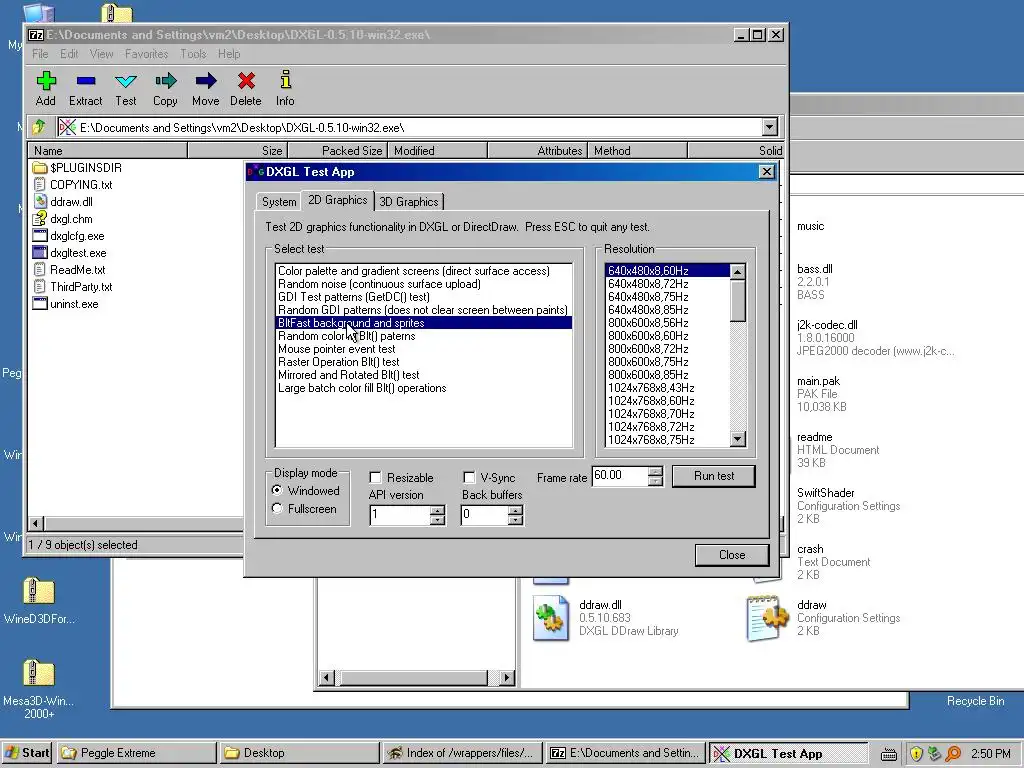Click the Add toolbar icon in 7-Zip
The width and height of the screenshot is (1024, 768).
point(46,81)
